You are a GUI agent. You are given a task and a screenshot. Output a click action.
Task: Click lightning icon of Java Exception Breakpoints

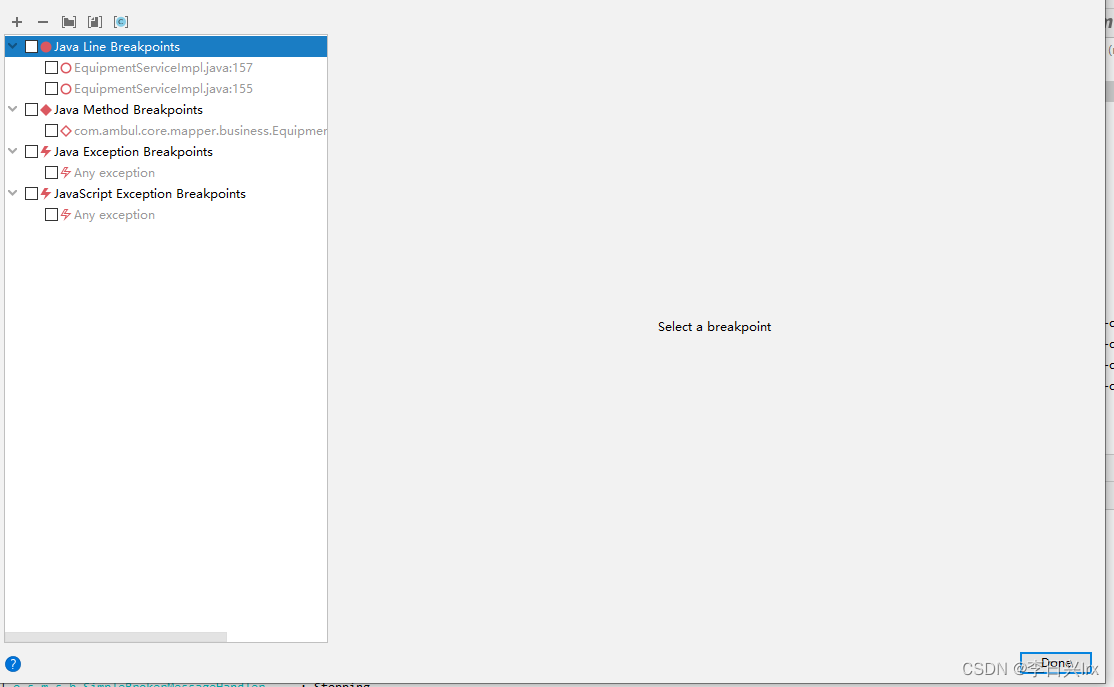pyautogui.click(x=46, y=152)
